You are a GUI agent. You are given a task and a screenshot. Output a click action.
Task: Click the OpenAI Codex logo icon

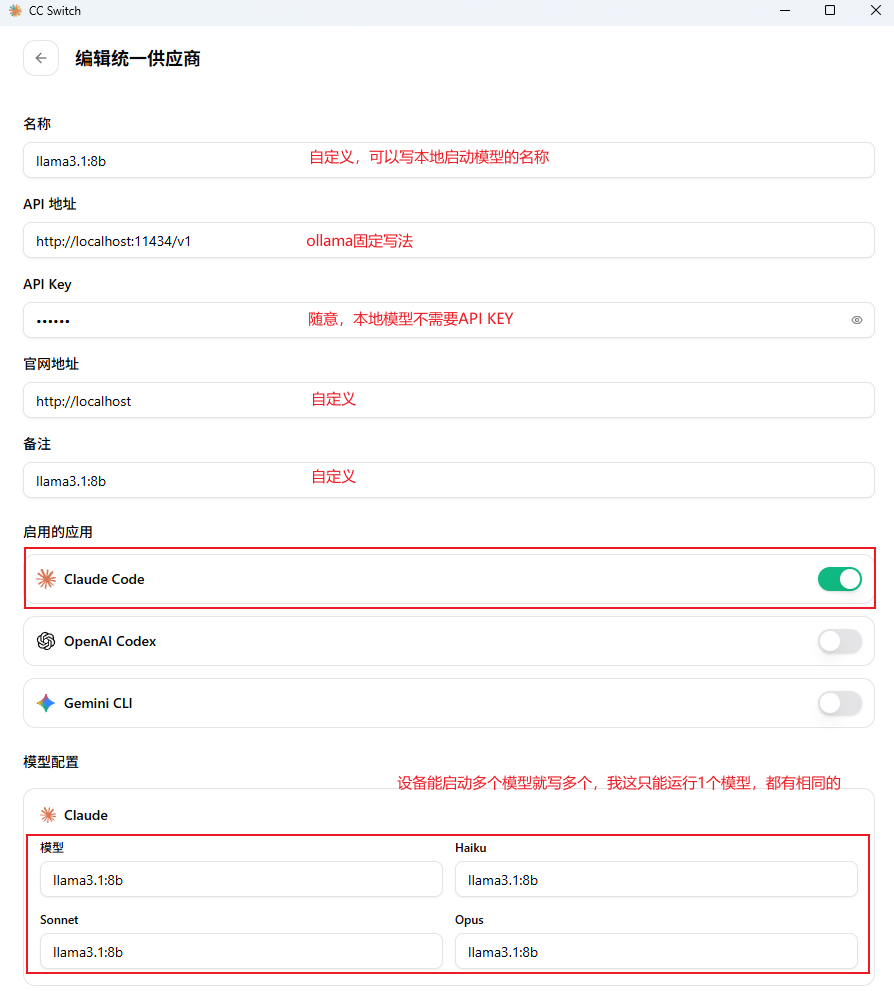coord(46,641)
